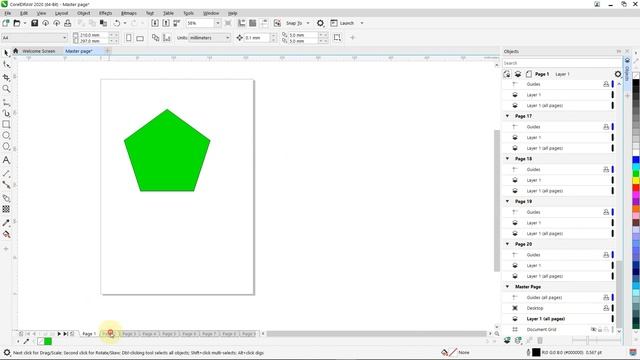The image size is (640, 360).
Task: Select the Page 4 page tab
Action: [x=149, y=334]
